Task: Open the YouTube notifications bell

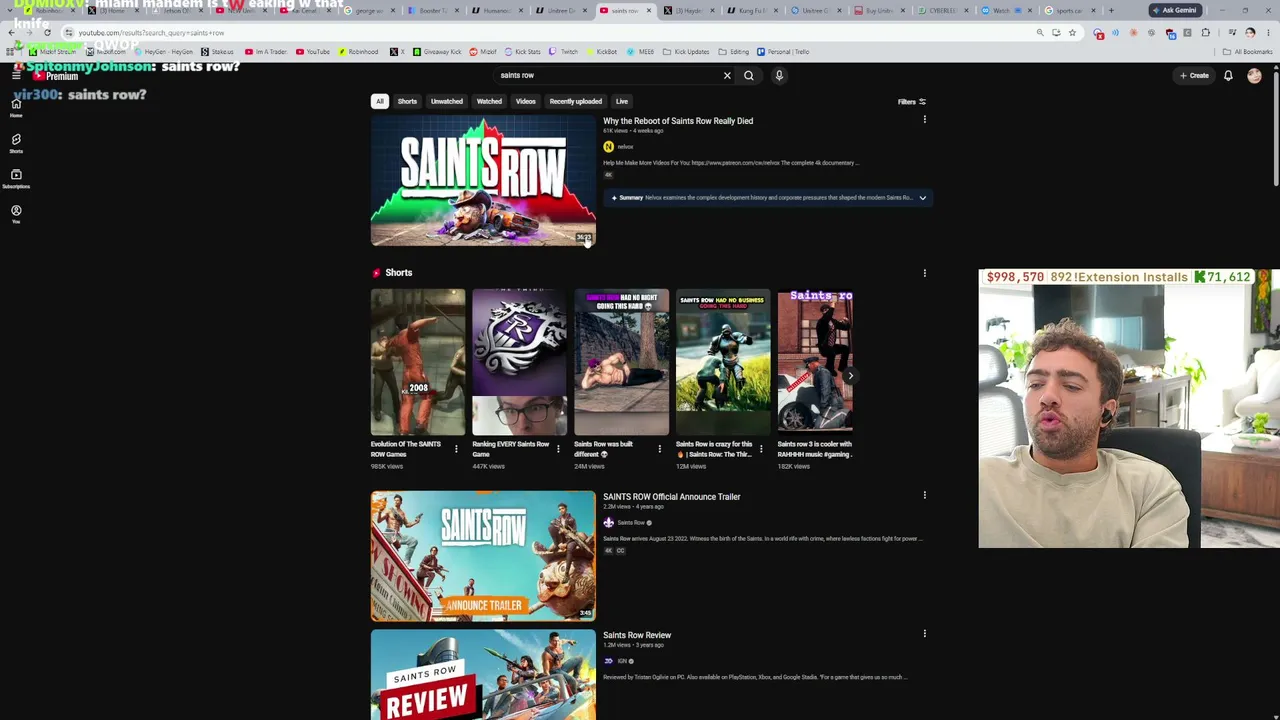Action: 1228,75
